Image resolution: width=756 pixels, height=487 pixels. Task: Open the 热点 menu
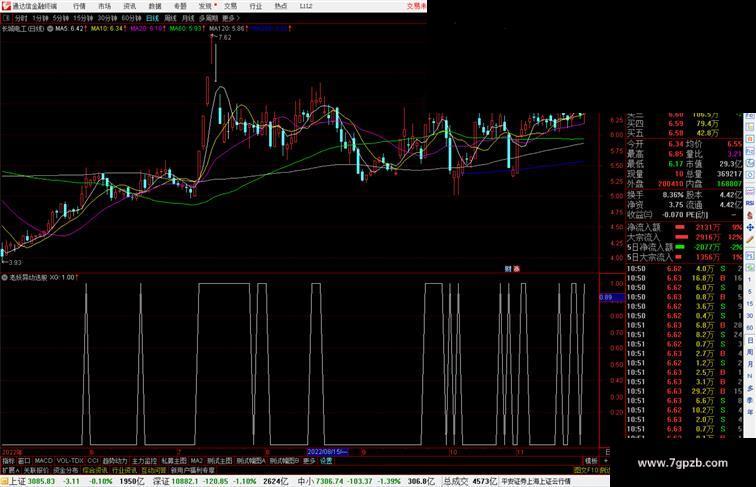pyautogui.click(x=281, y=6)
